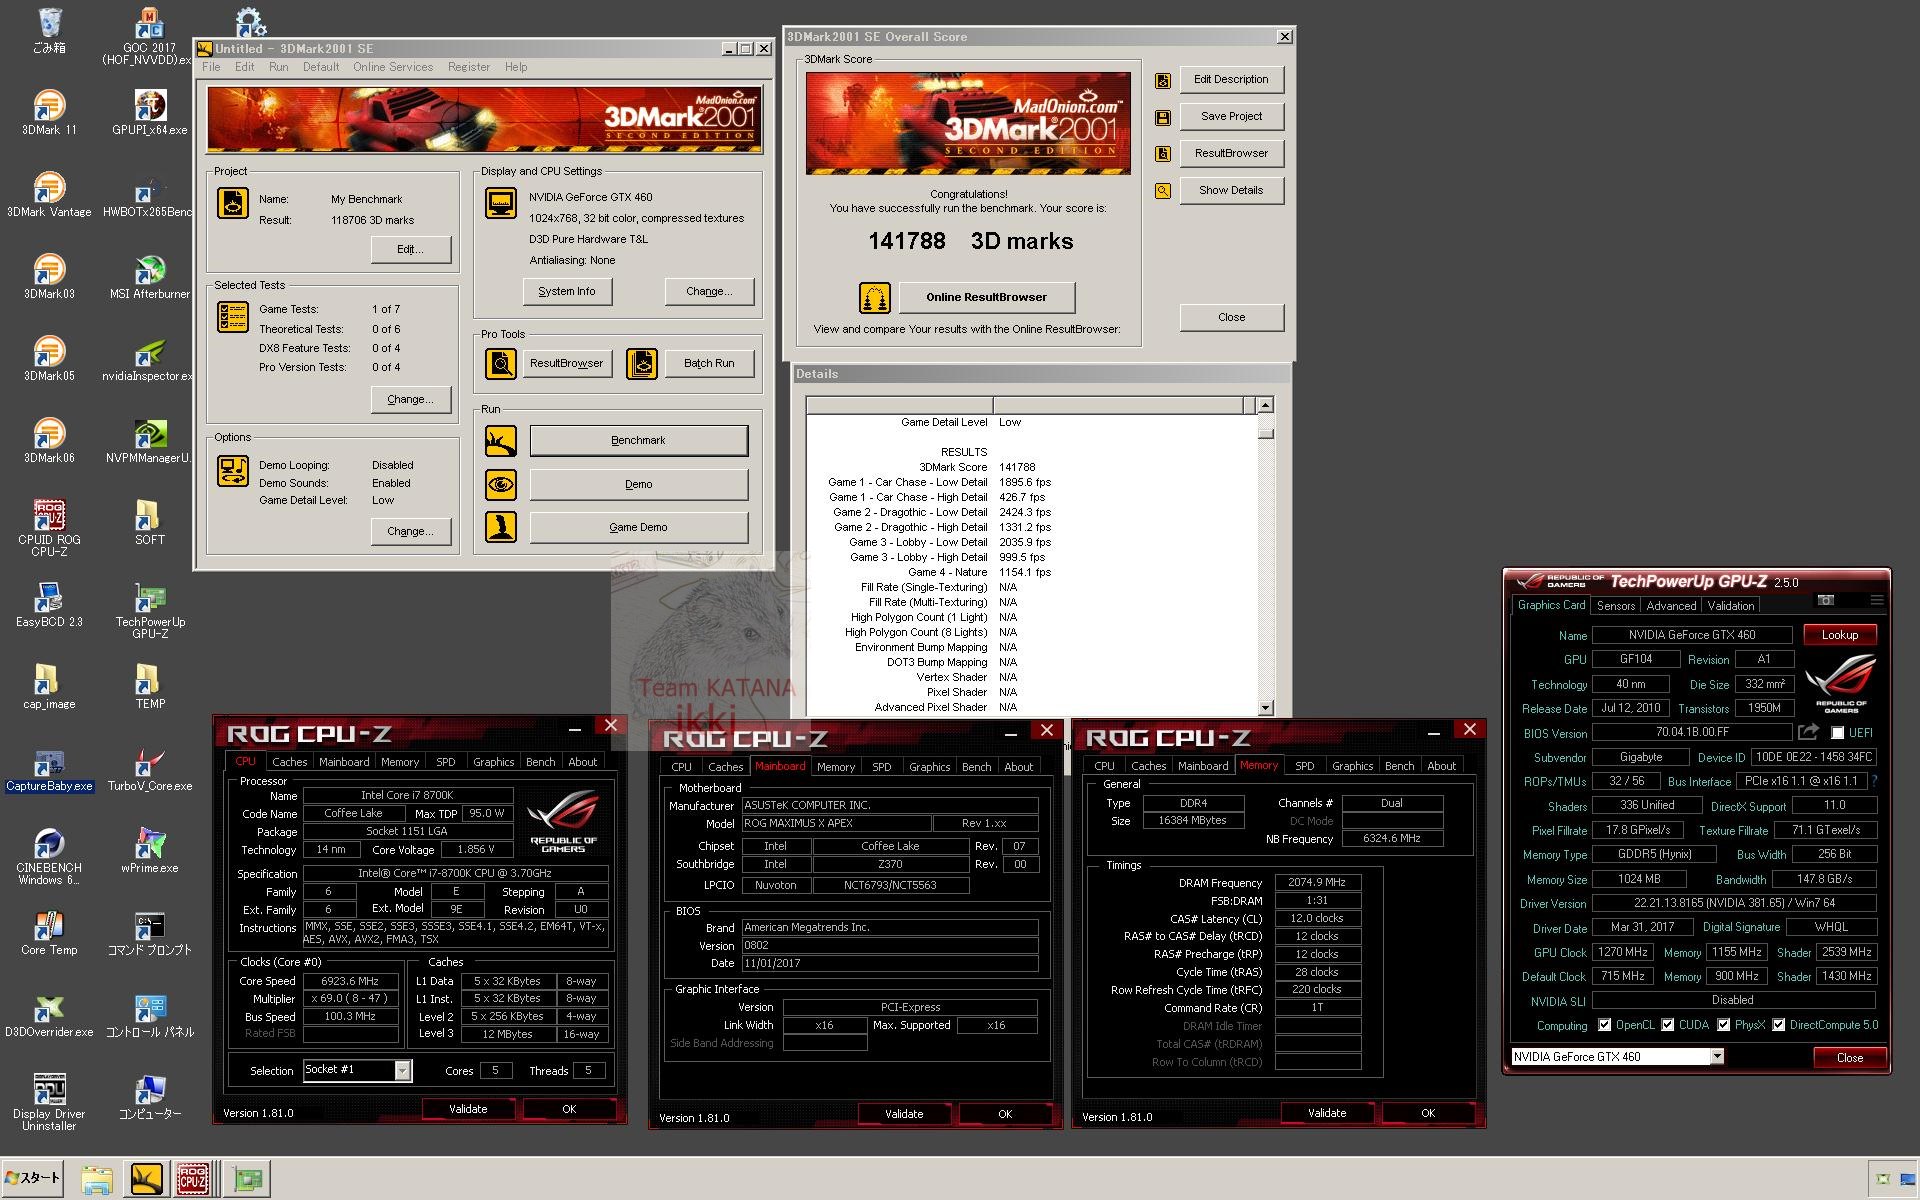Click the Online ResultBrowser icon

pyautogui.click(x=875, y=297)
